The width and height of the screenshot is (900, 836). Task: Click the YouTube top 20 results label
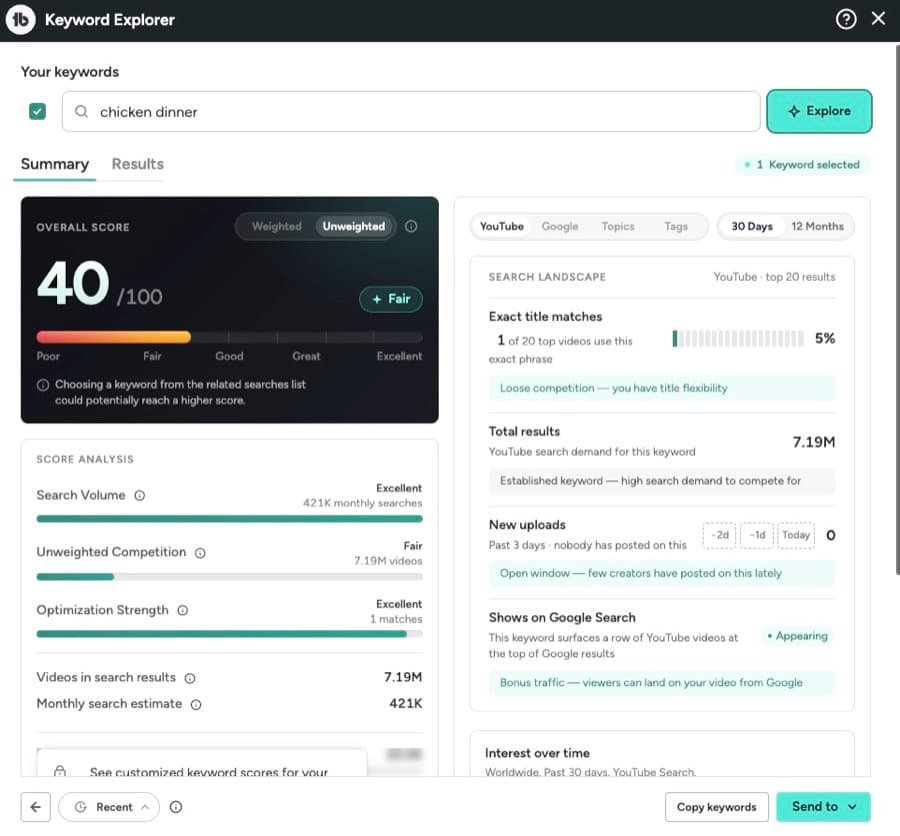point(774,277)
